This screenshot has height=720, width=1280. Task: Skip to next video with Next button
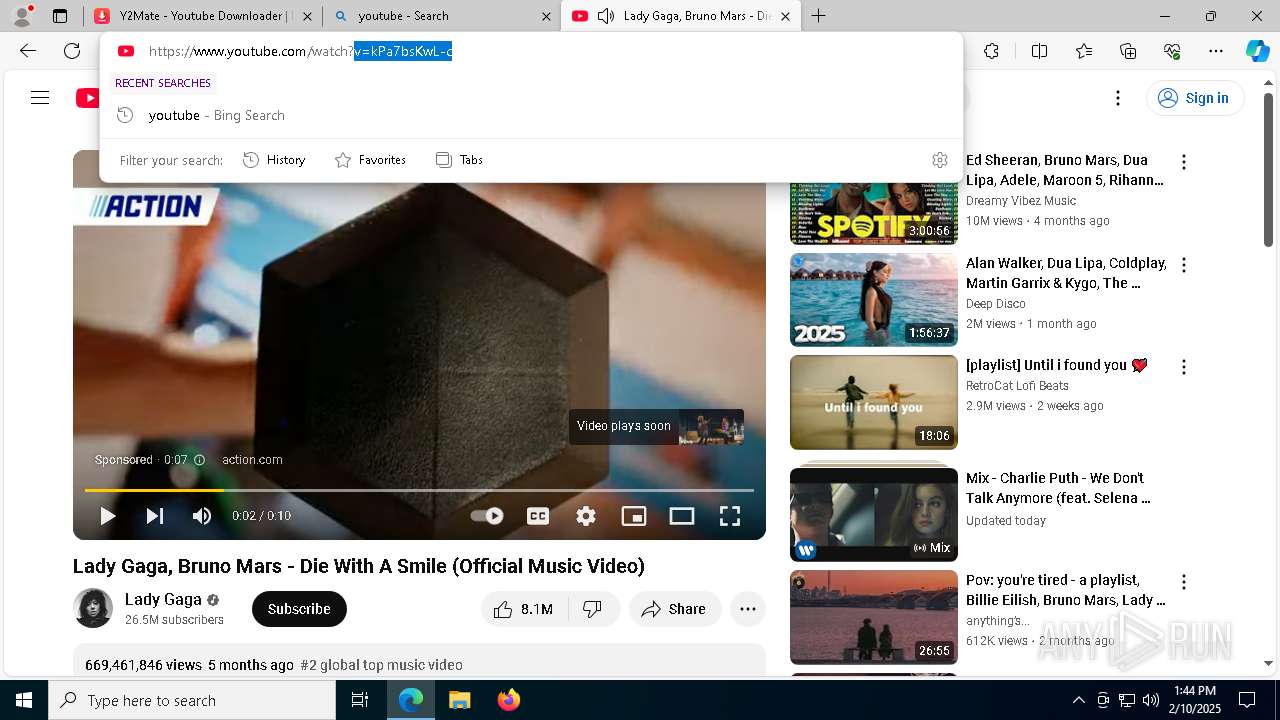coord(154,516)
